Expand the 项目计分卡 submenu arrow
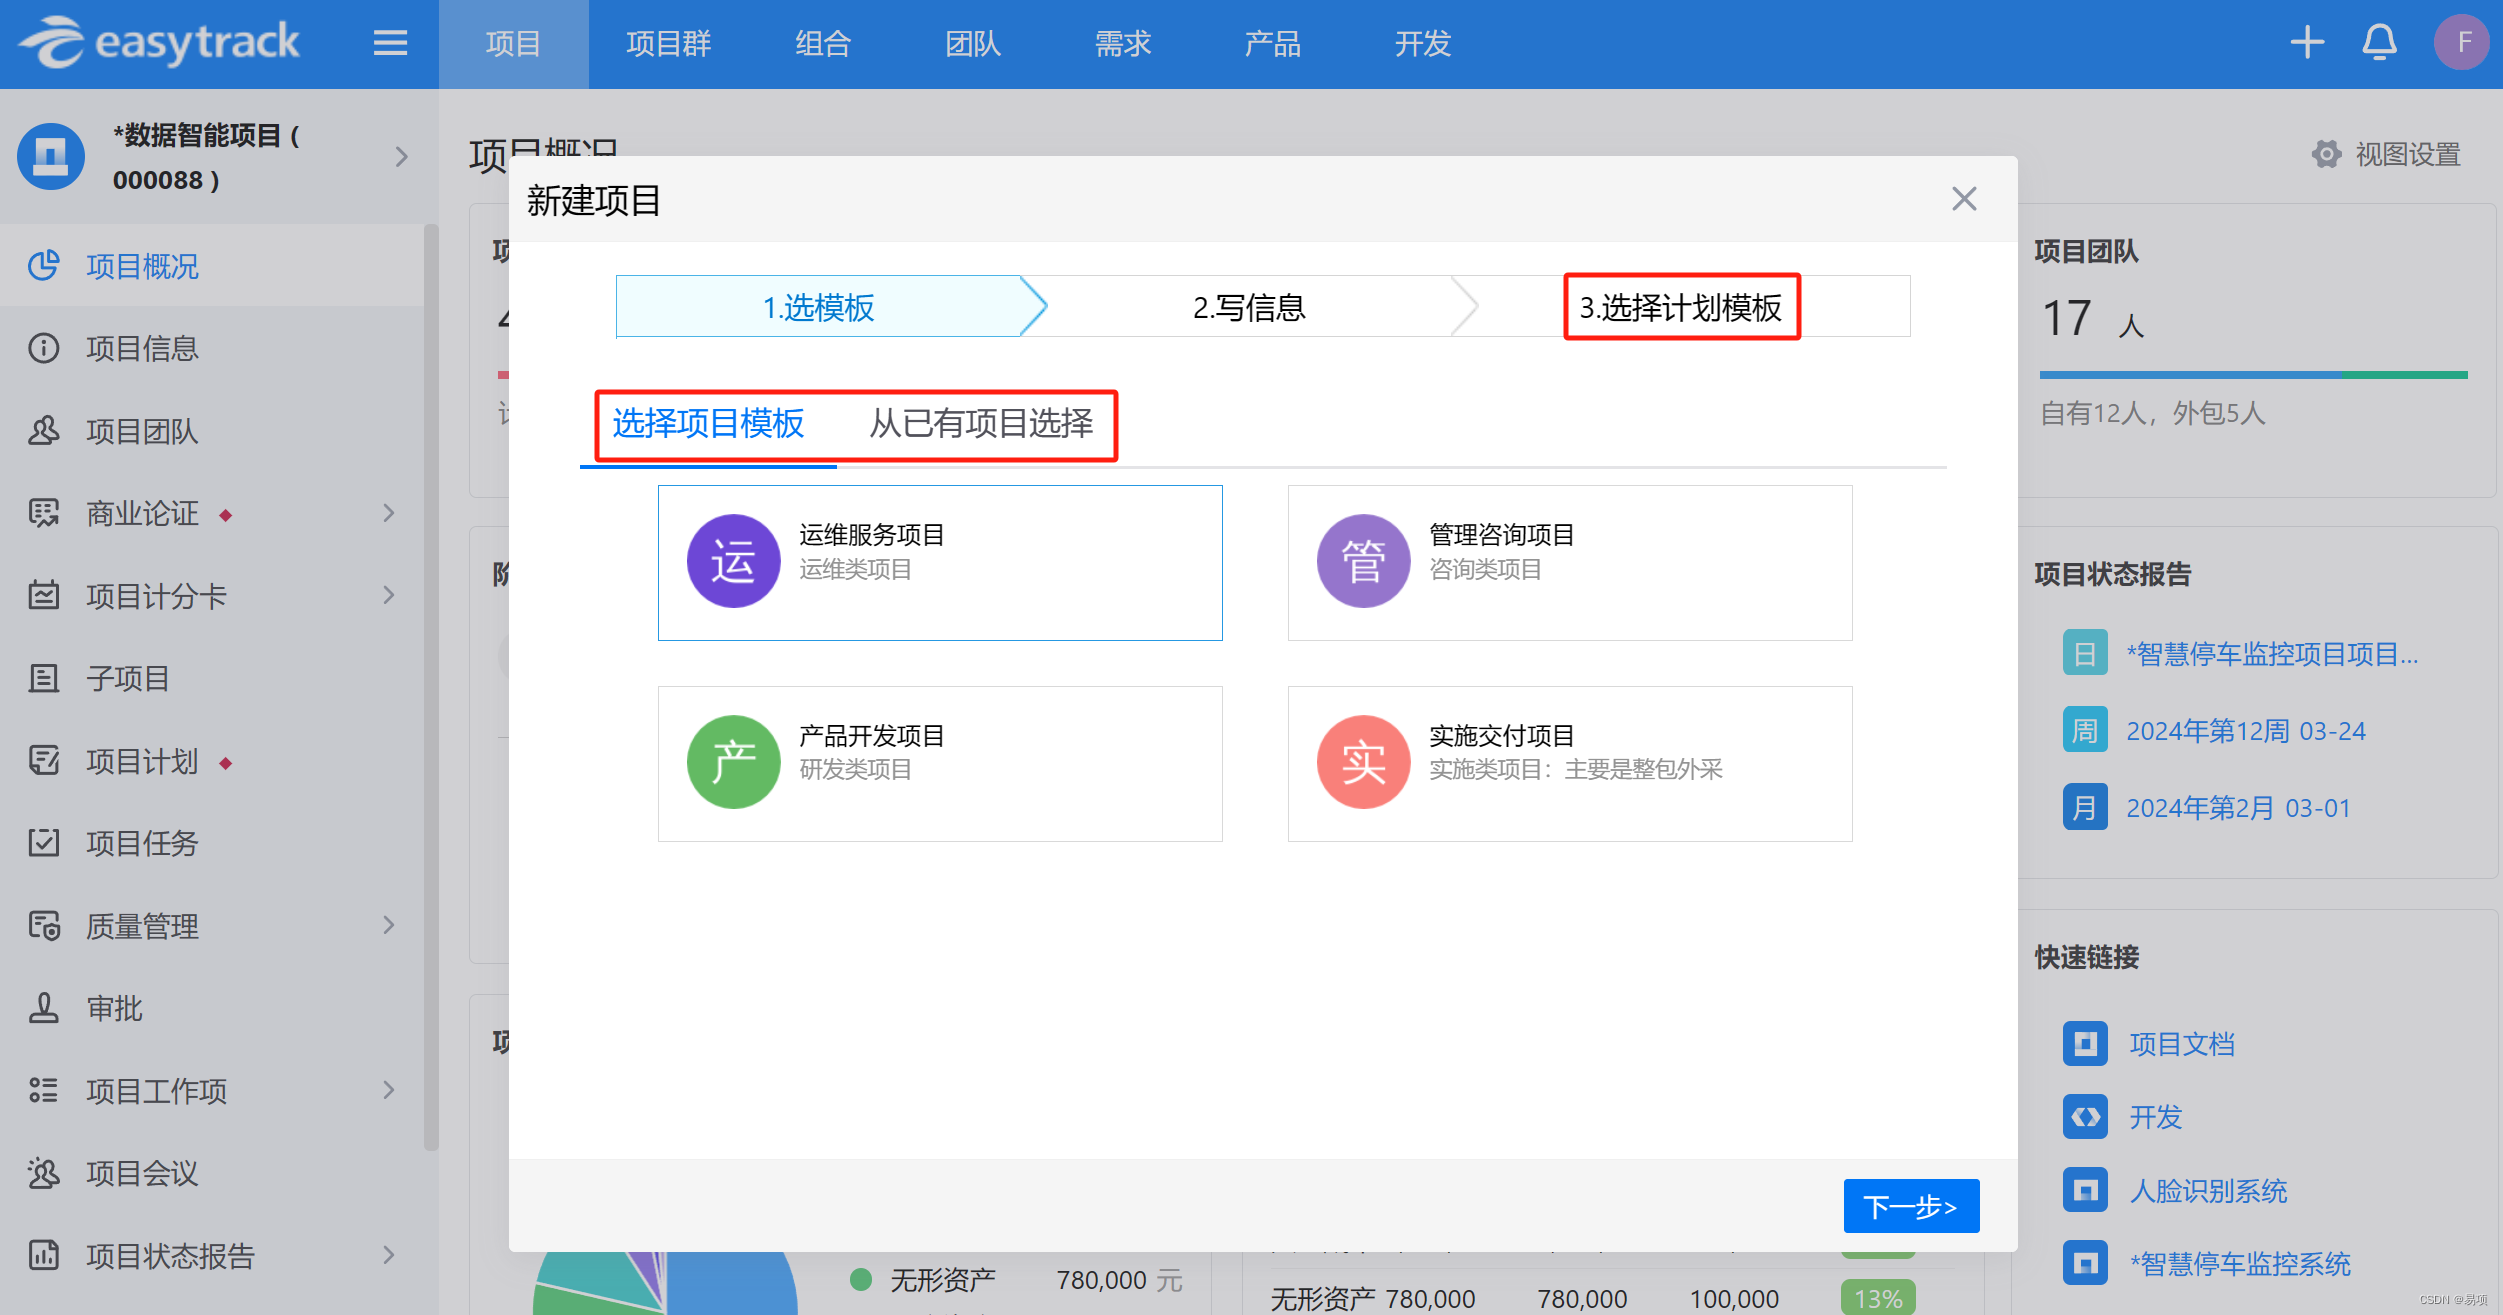Viewport: 2503px width, 1315px height. pos(389,596)
